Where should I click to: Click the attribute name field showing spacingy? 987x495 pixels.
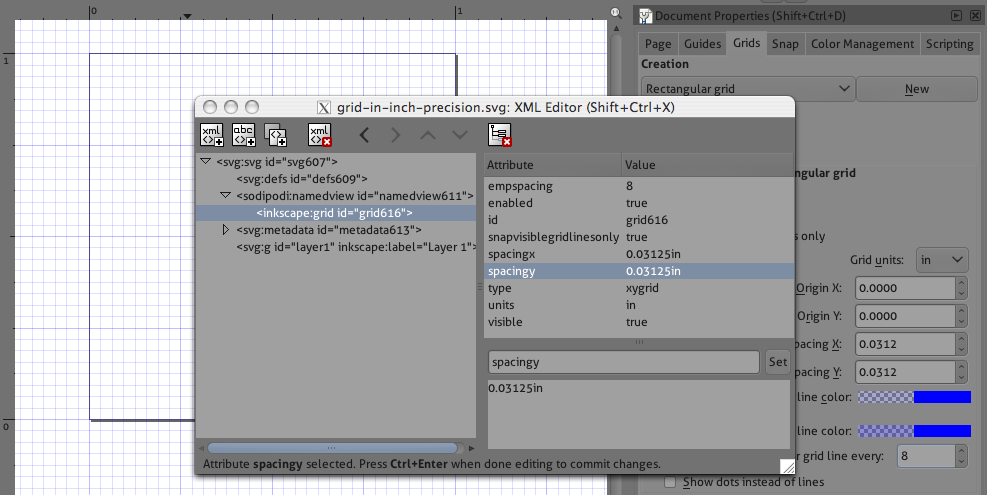[x=623, y=362]
